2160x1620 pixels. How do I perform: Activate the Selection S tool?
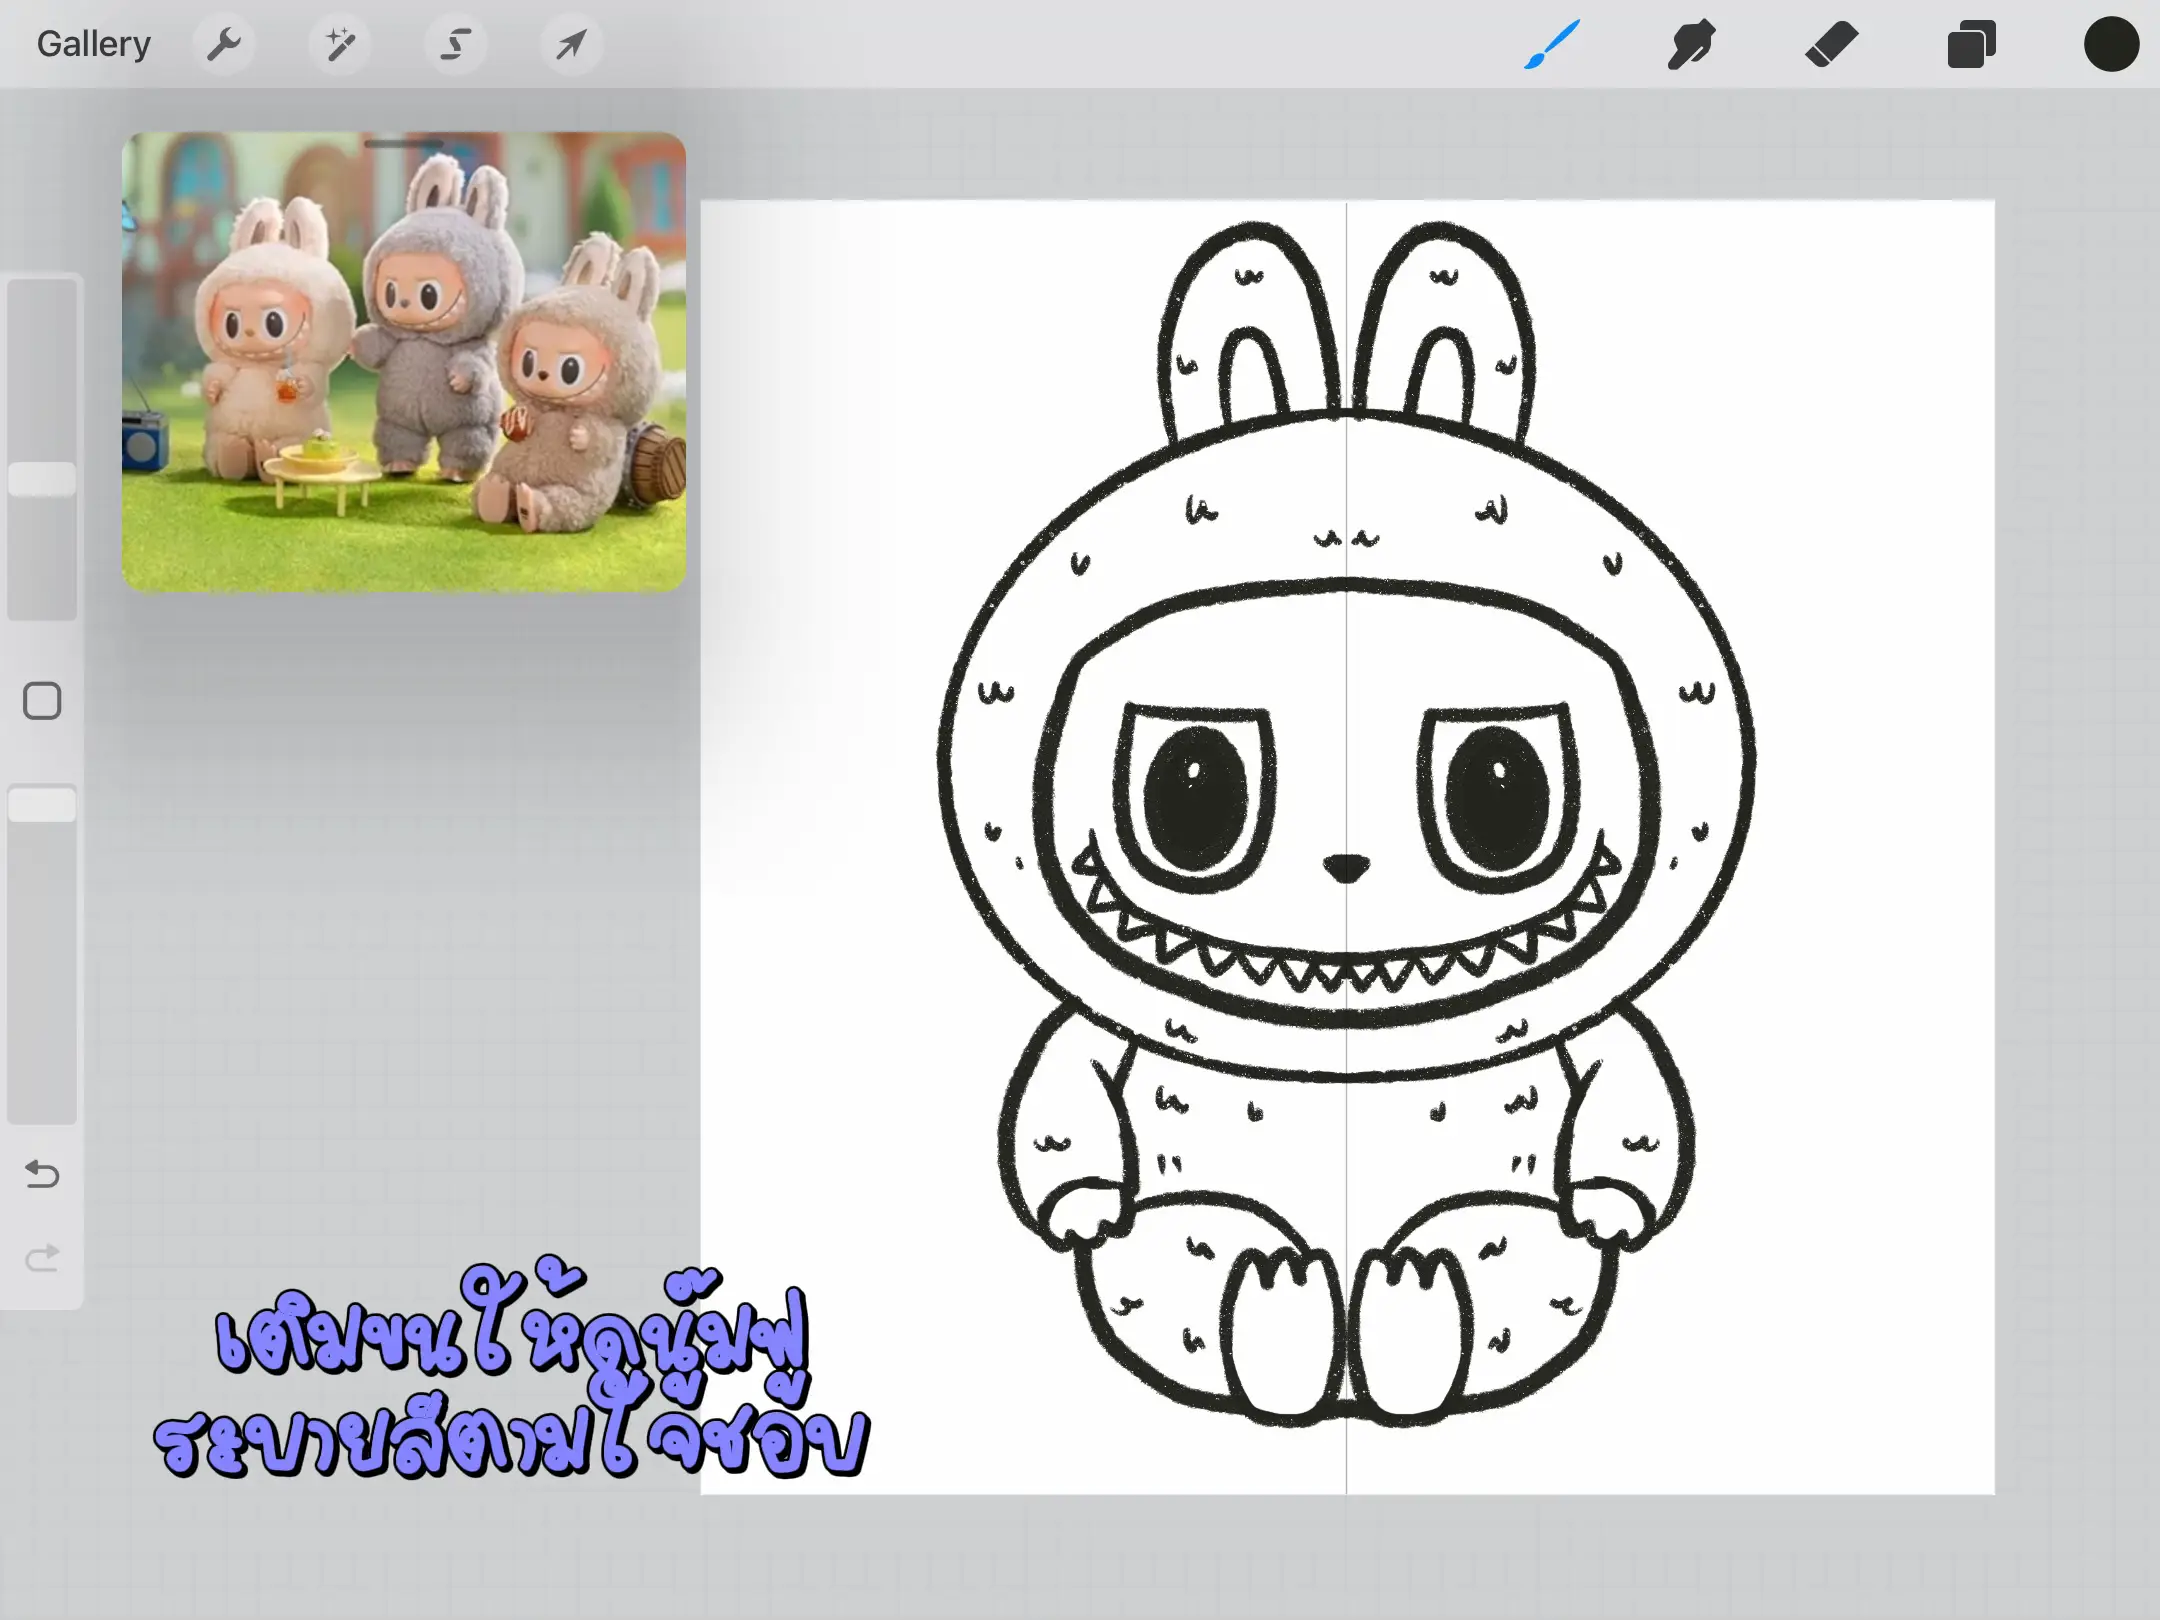coord(456,44)
